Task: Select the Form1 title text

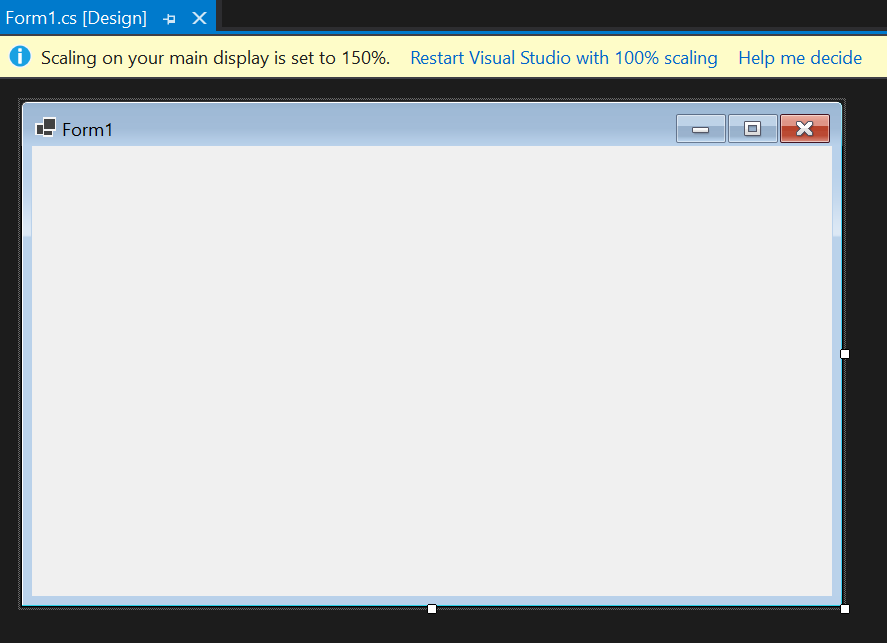Action: [x=86, y=128]
